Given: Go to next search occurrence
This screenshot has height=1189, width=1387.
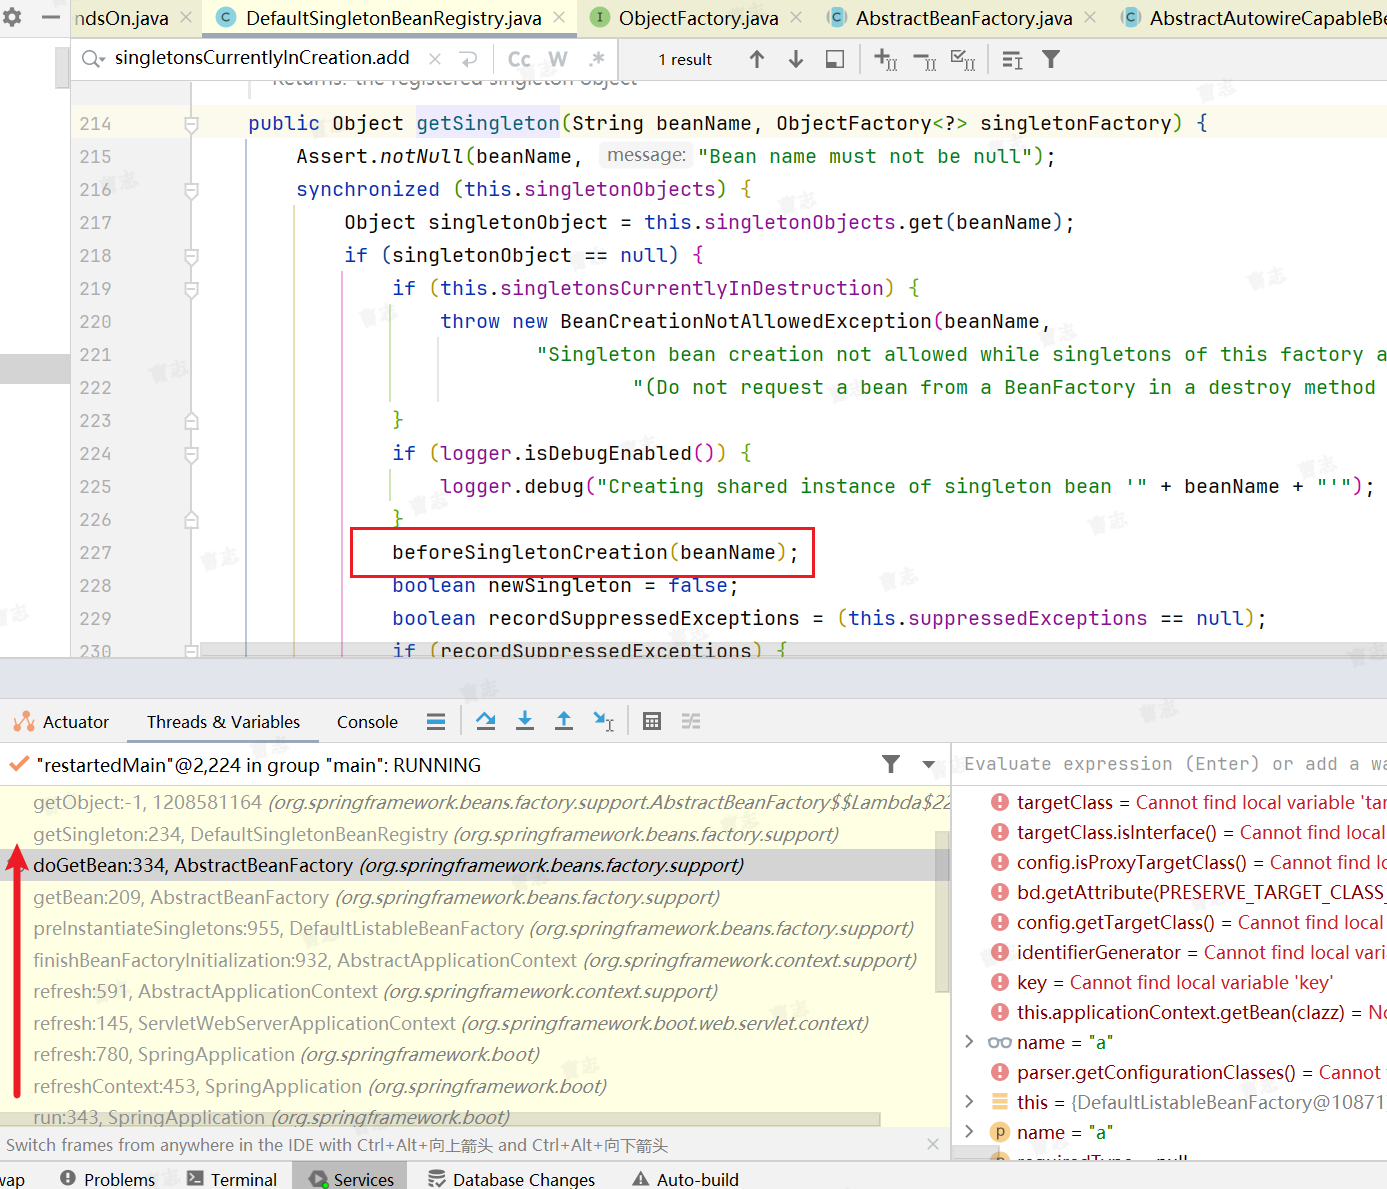Looking at the screenshot, I should (x=796, y=59).
